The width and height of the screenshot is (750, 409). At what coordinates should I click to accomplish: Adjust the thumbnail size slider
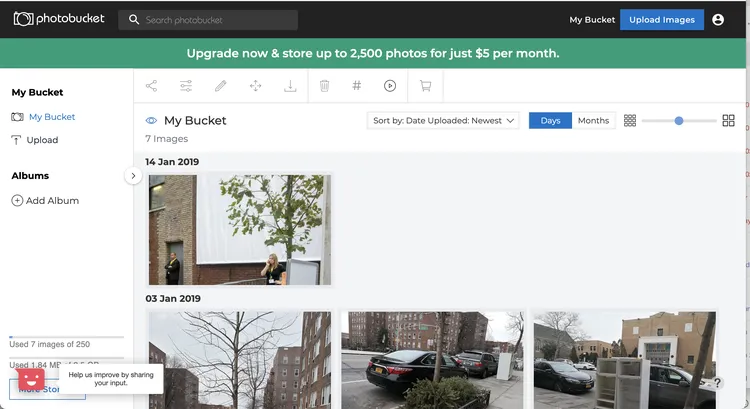(x=679, y=120)
